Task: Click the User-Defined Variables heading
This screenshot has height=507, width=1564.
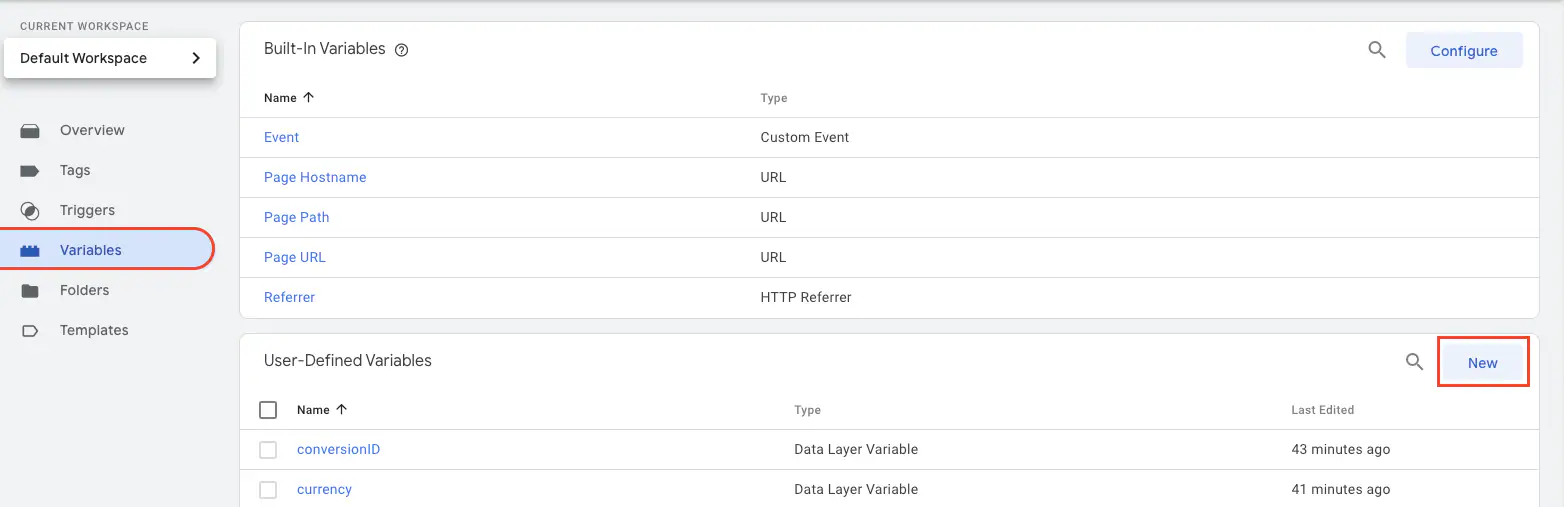Action: click(348, 360)
